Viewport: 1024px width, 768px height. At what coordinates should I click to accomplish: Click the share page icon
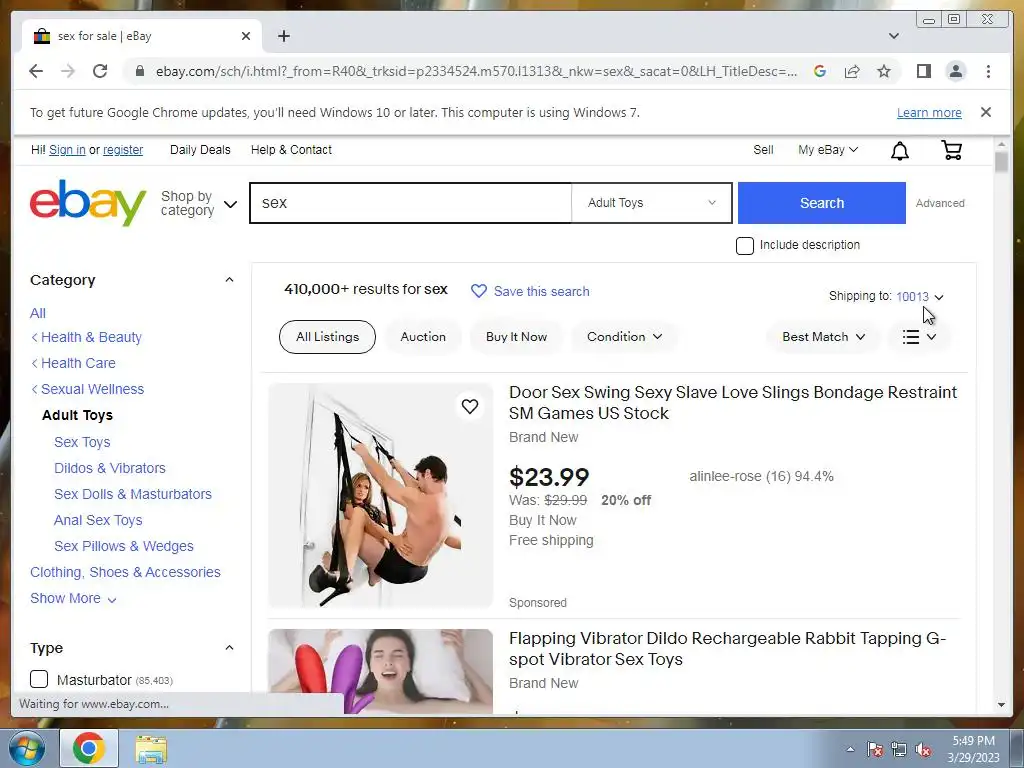[852, 71]
